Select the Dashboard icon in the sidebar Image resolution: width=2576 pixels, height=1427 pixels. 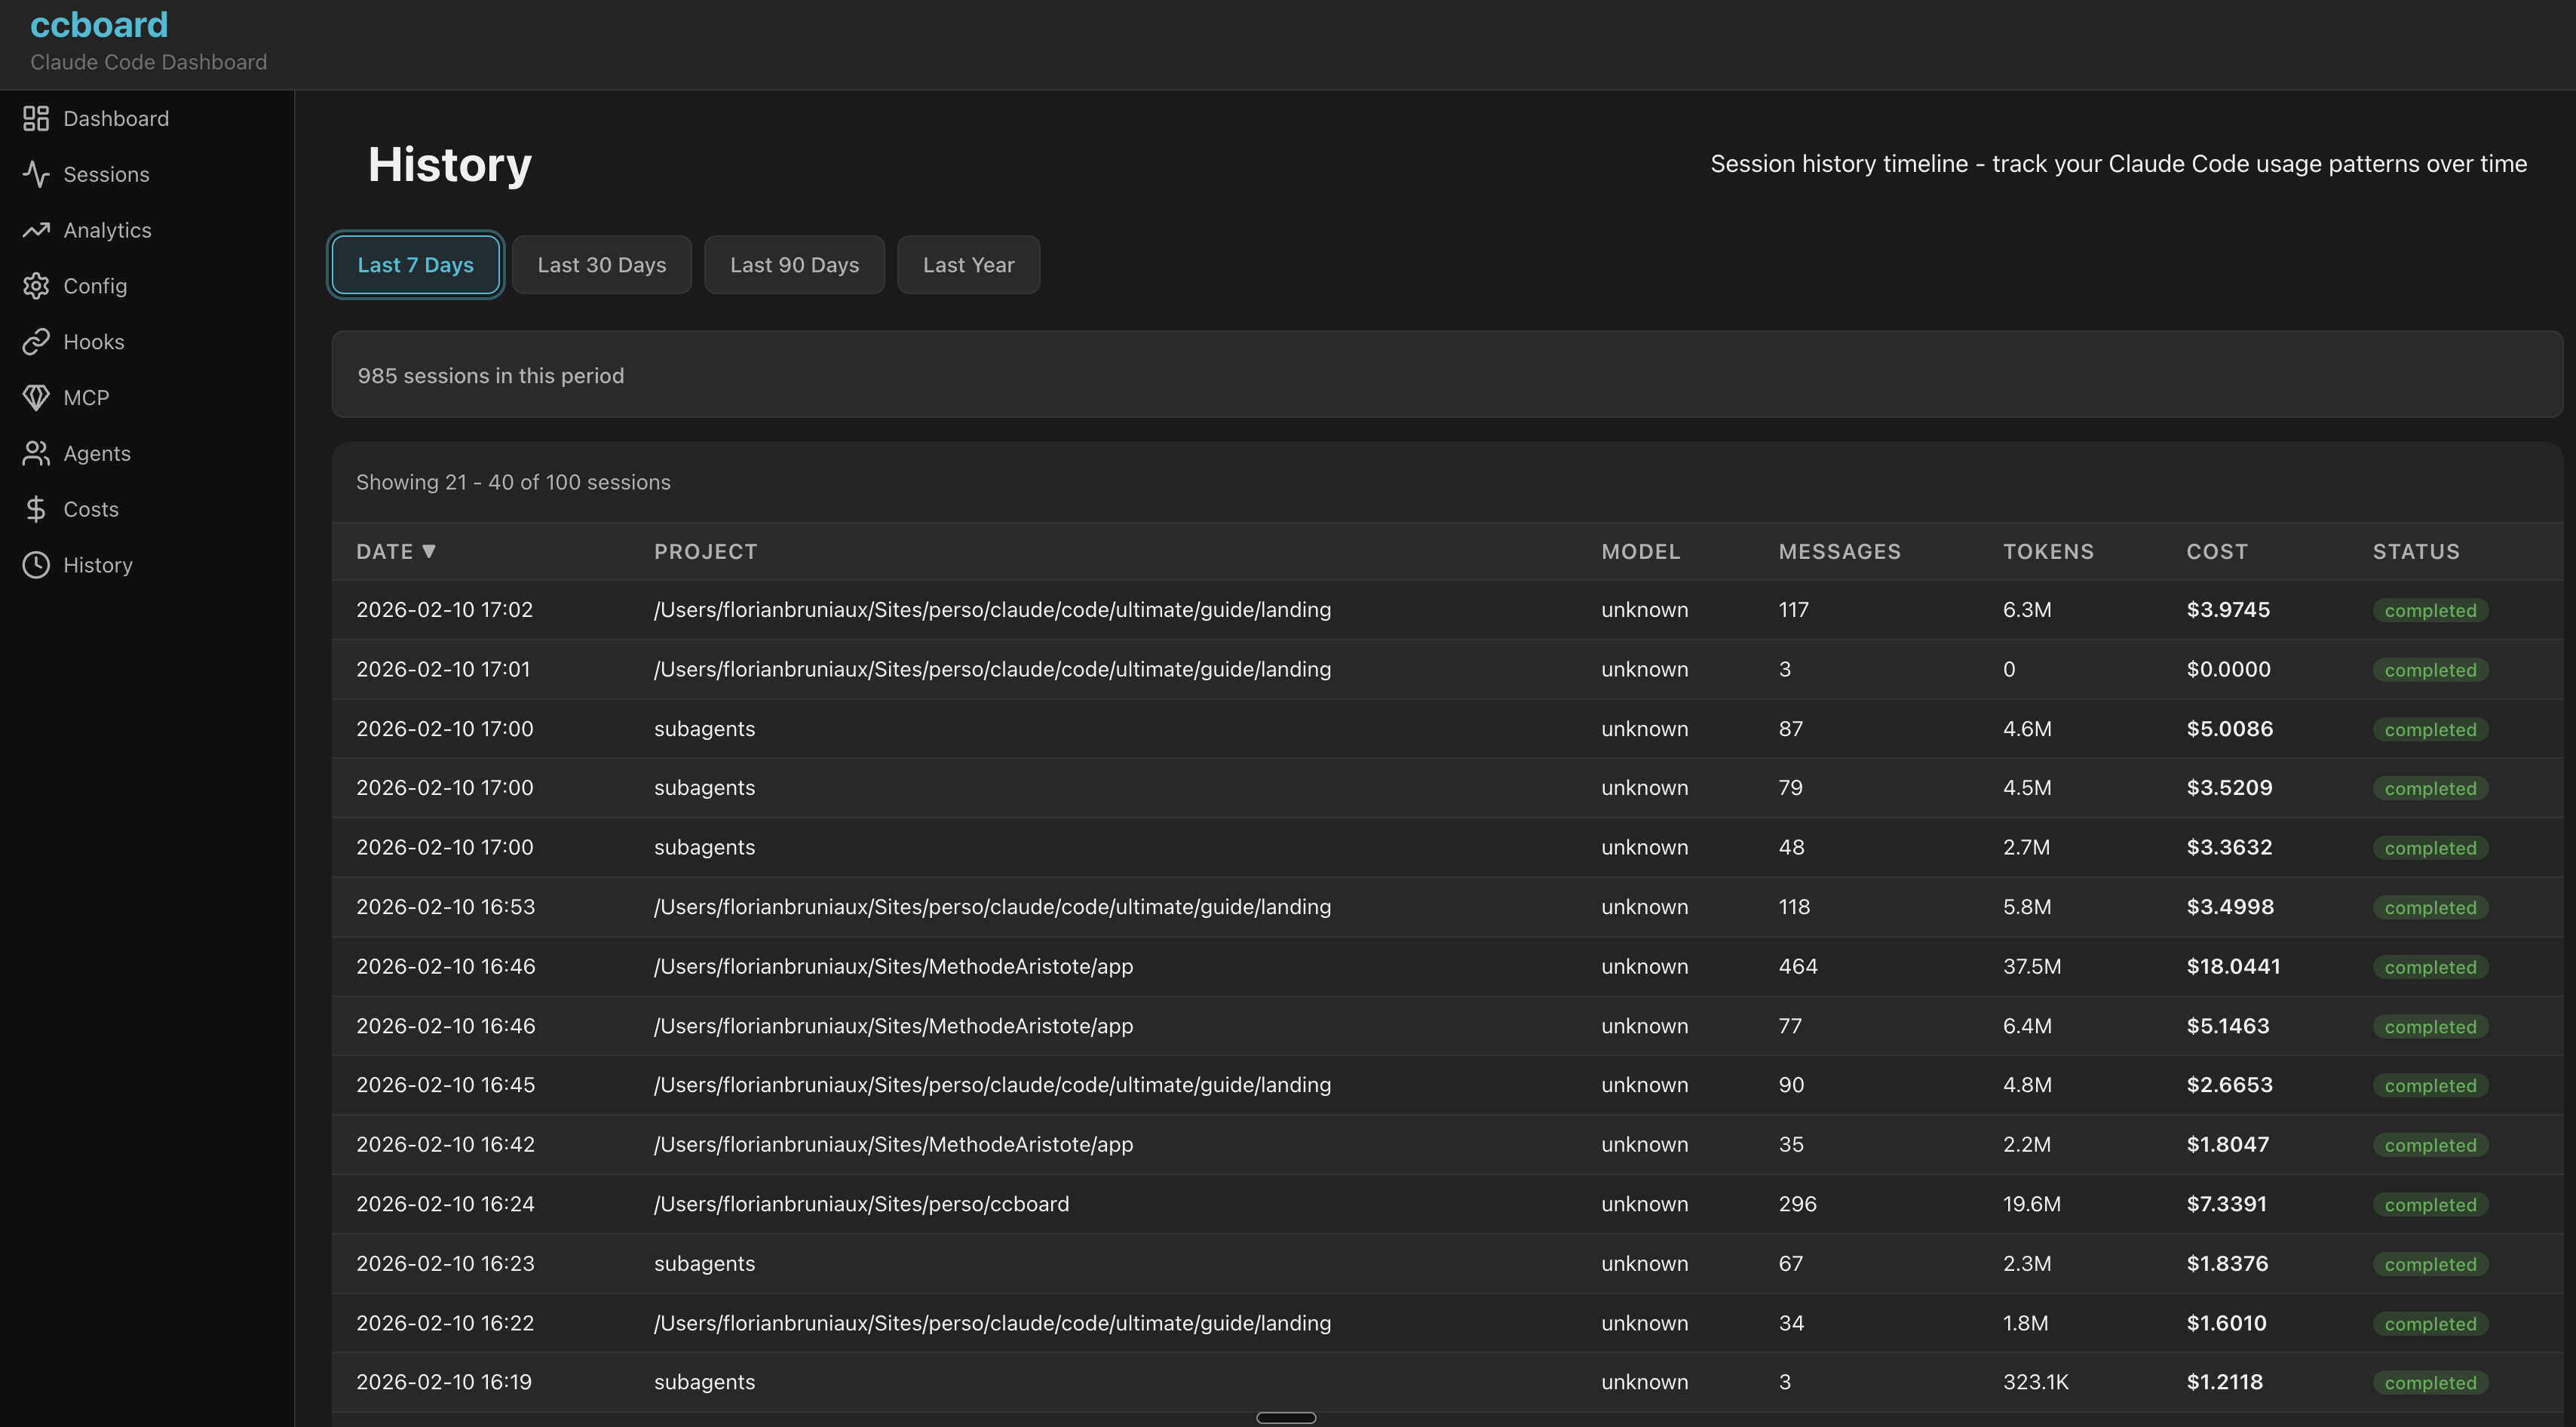(36, 118)
